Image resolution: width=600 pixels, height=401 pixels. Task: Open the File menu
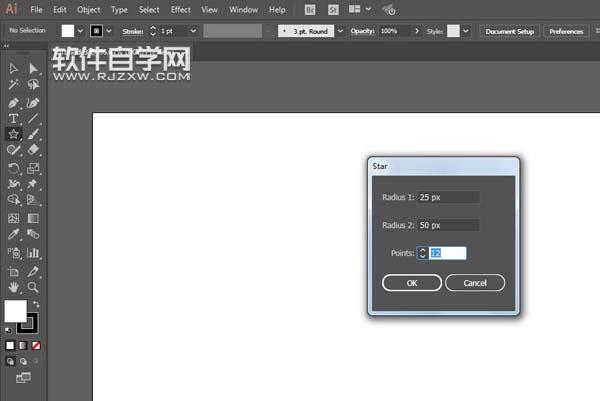pos(36,10)
